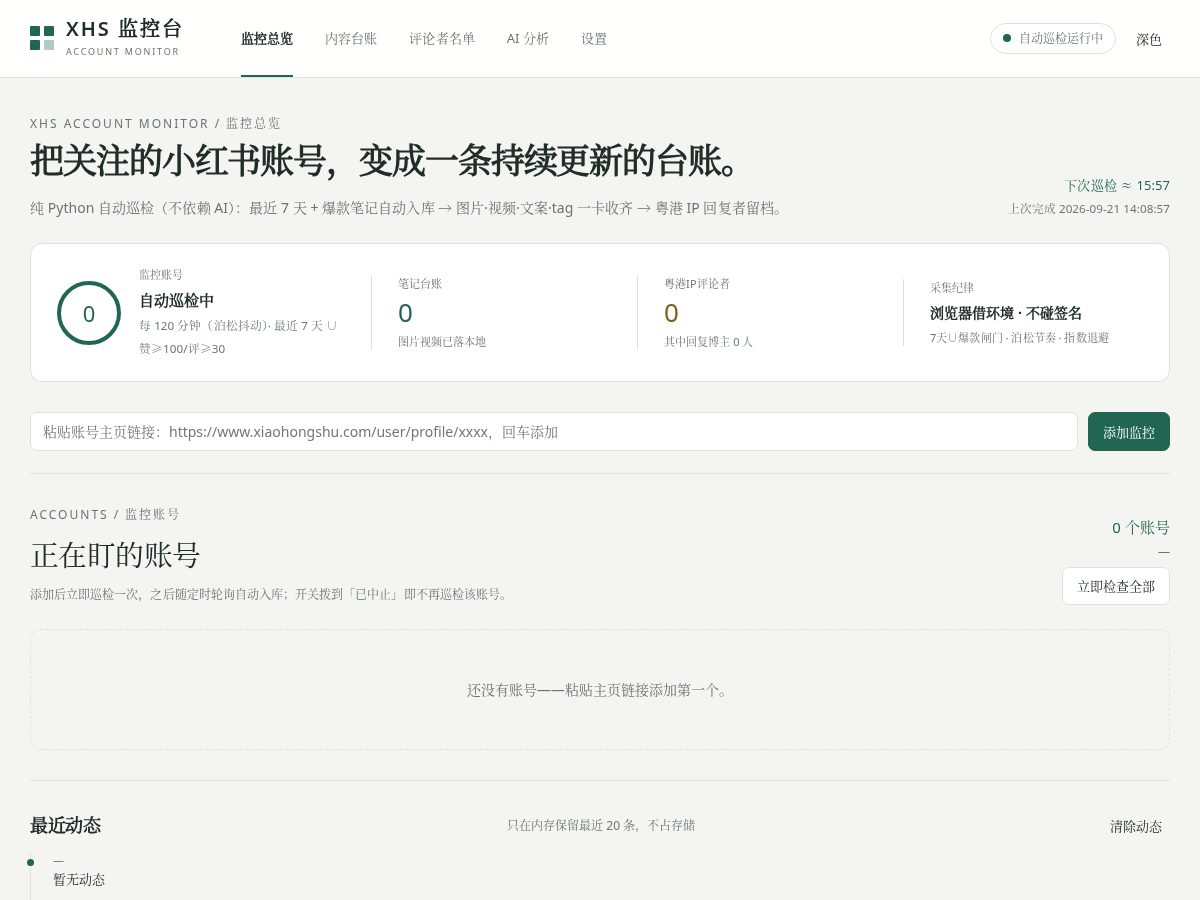Click the account profile link input field
Image resolution: width=1200 pixels, height=900 pixels.
(x=554, y=432)
